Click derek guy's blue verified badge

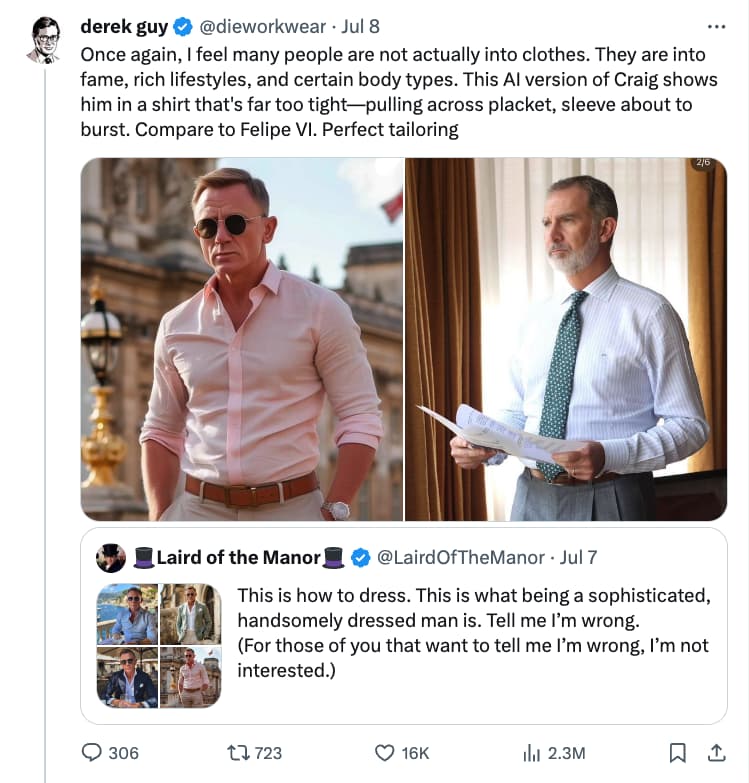pyautogui.click(x=183, y=26)
